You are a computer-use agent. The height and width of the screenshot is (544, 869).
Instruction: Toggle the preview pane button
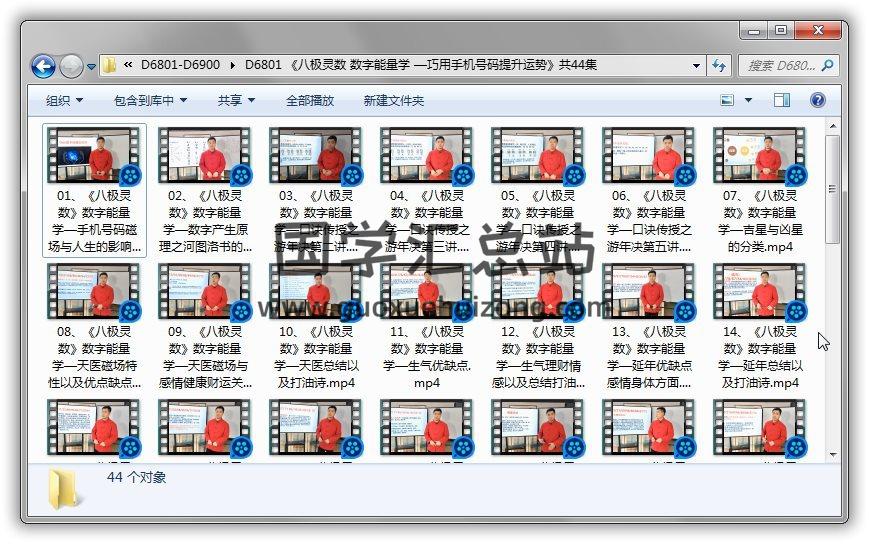click(x=782, y=100)
